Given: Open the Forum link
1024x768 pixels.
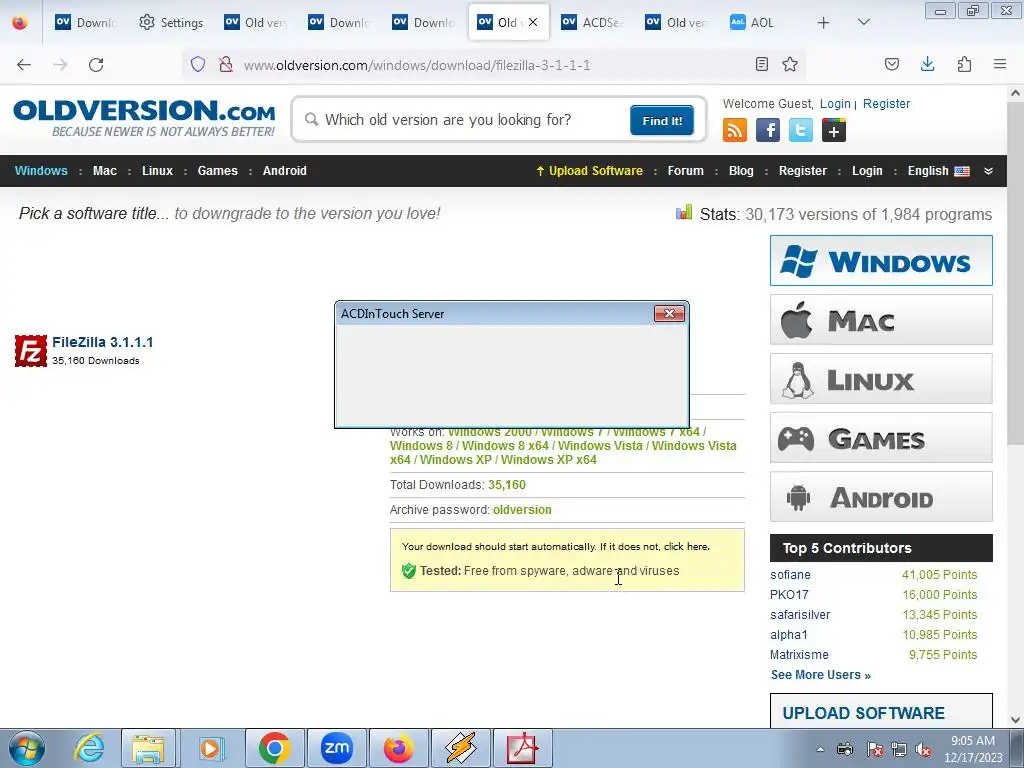Looking at the screenshot, I should coord(686,171).
